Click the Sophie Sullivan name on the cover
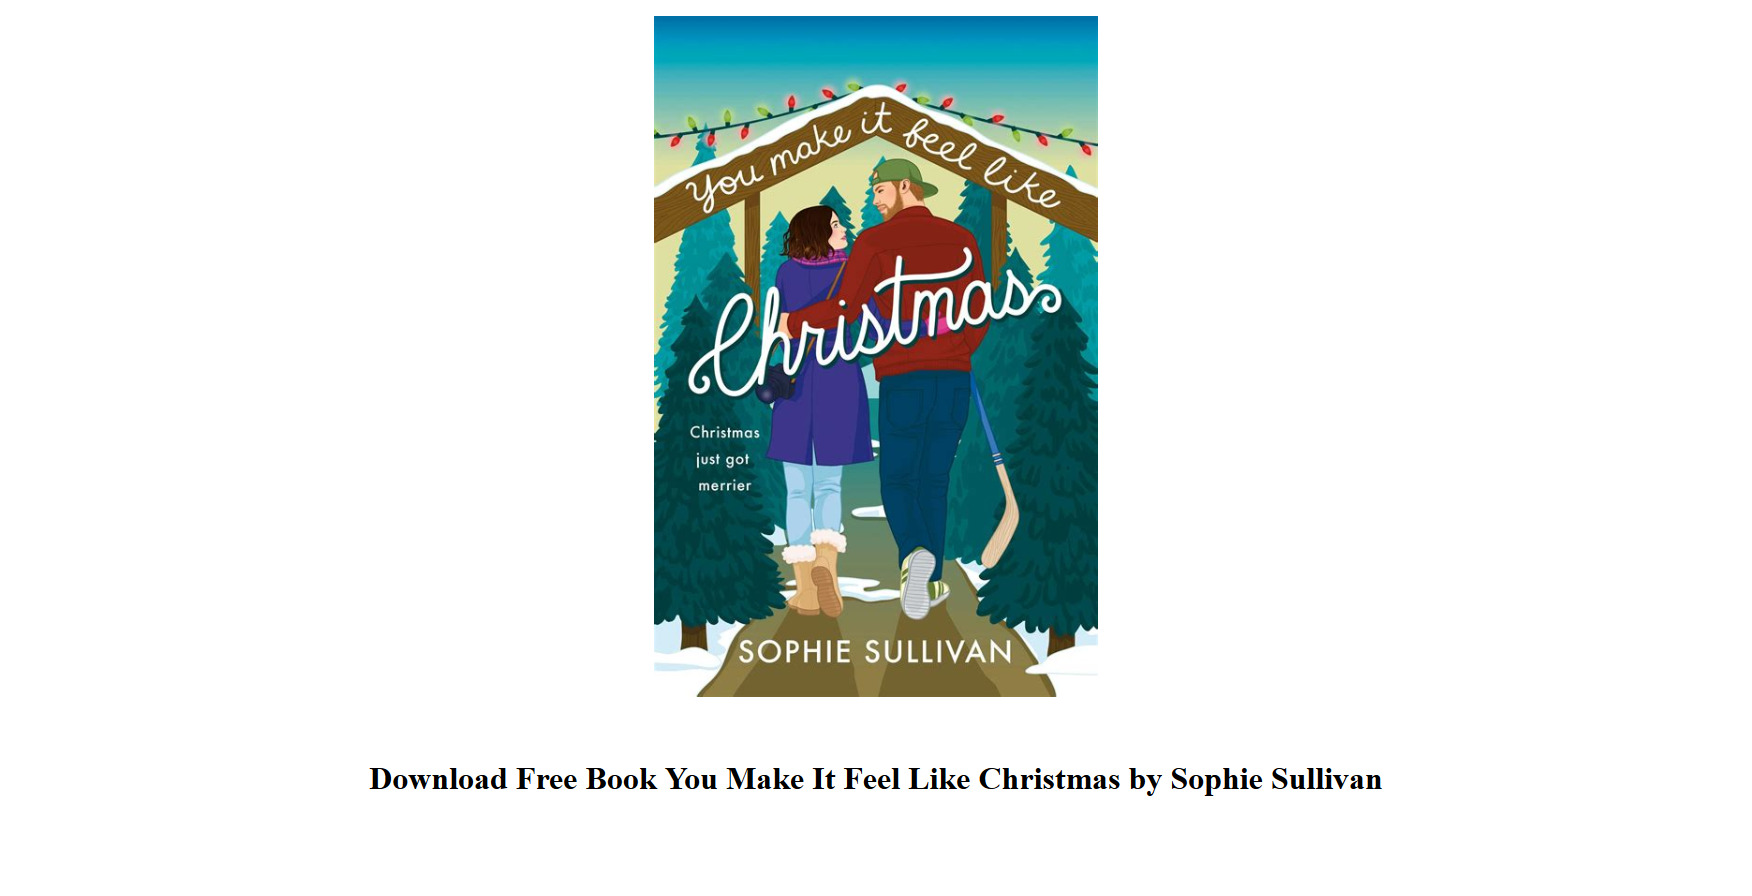Viewport: 1752px width, 896px height. (875, 652)
